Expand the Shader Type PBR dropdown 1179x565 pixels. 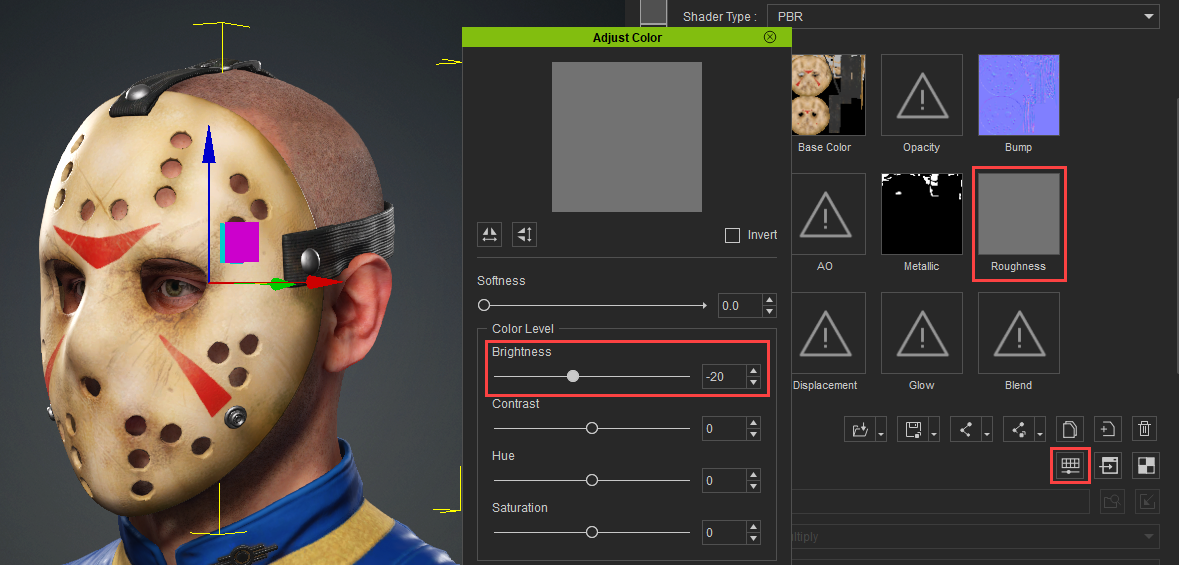[1149, 17]
